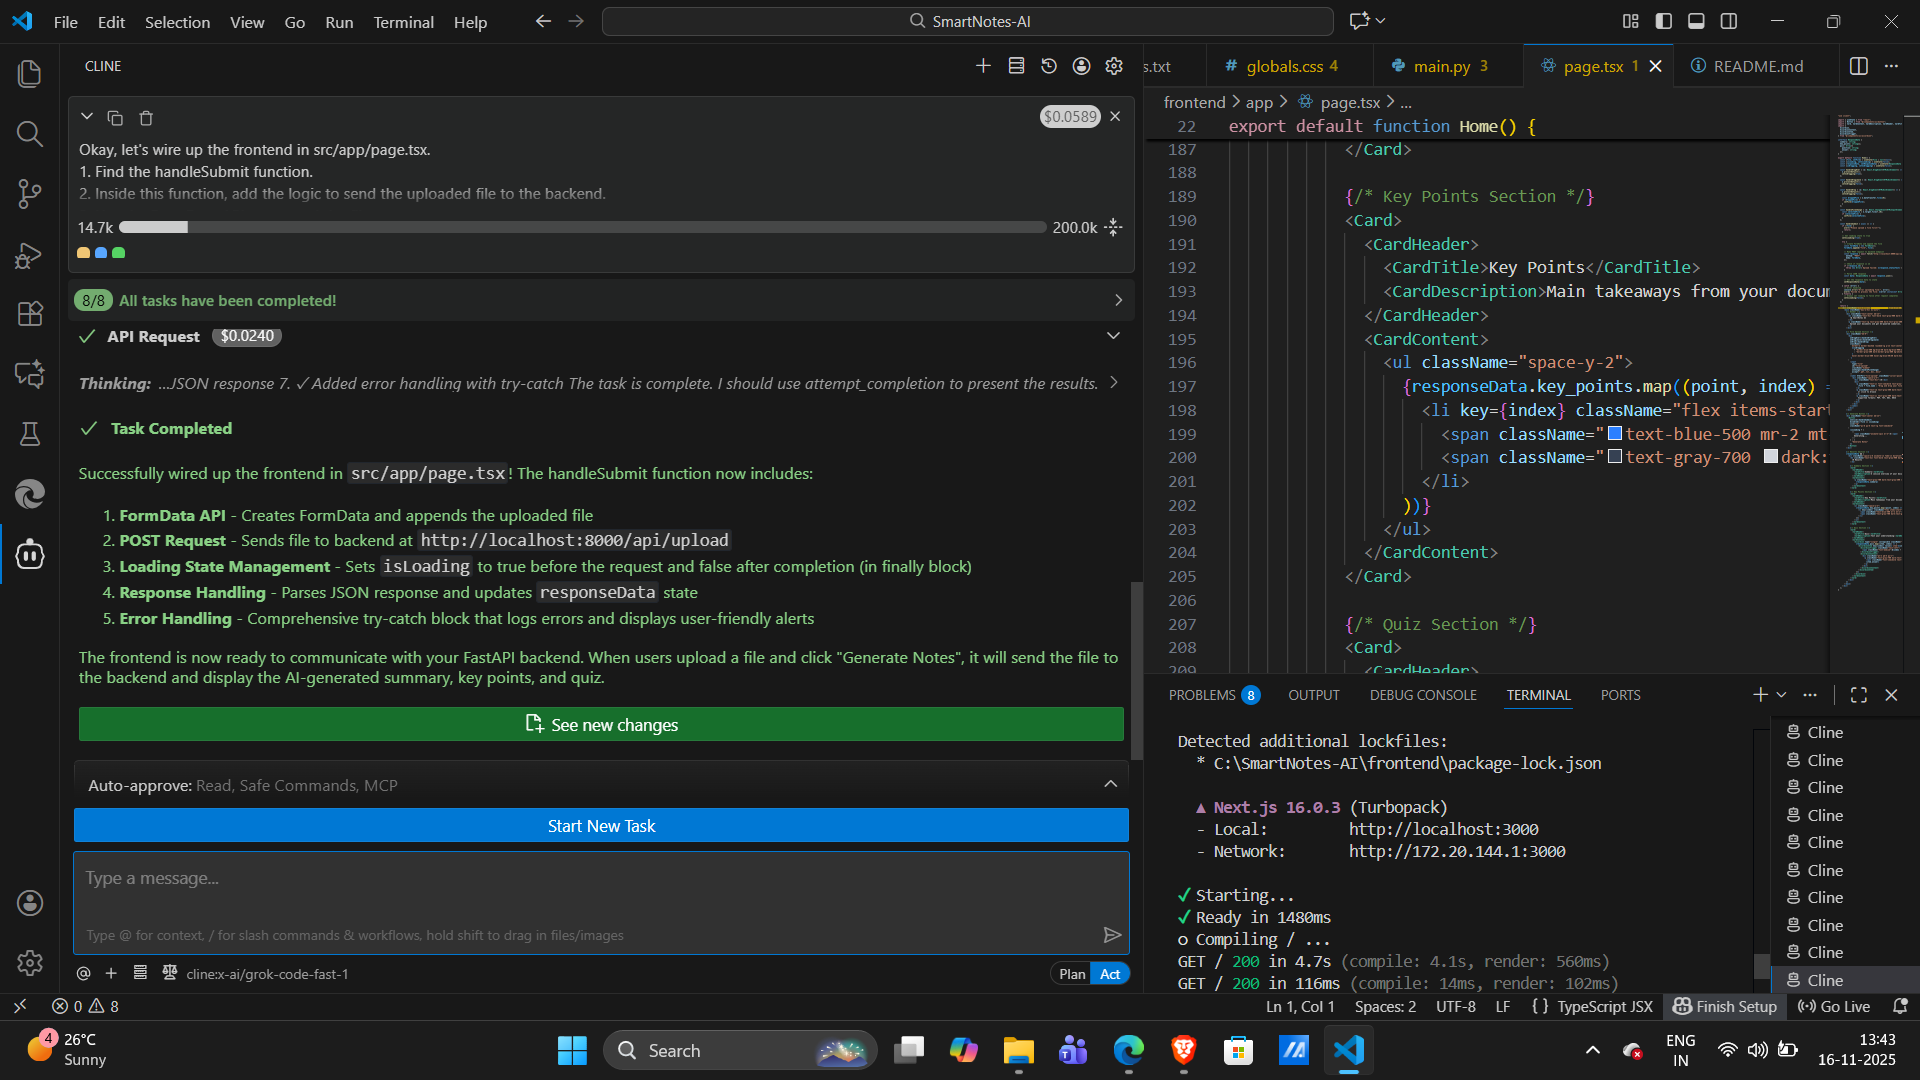Expand the Thinking section chevron
The image size is (1920, 1080).
pyautogui.click(x=1114, y=384)
